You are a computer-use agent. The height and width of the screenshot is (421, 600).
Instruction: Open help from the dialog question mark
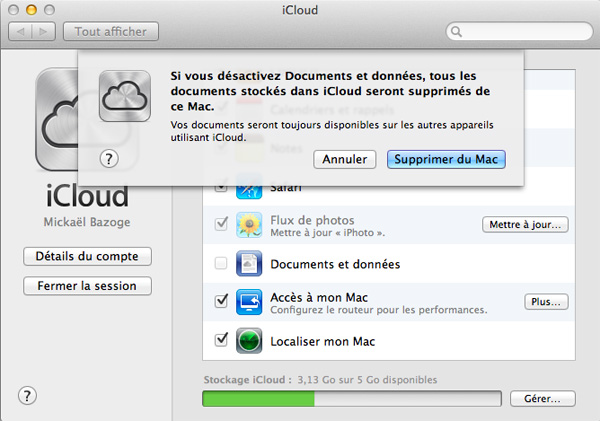(109, 158)
